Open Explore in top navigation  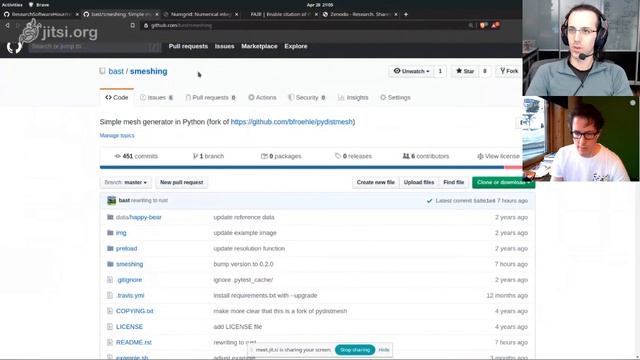click(x=296, y=46)
